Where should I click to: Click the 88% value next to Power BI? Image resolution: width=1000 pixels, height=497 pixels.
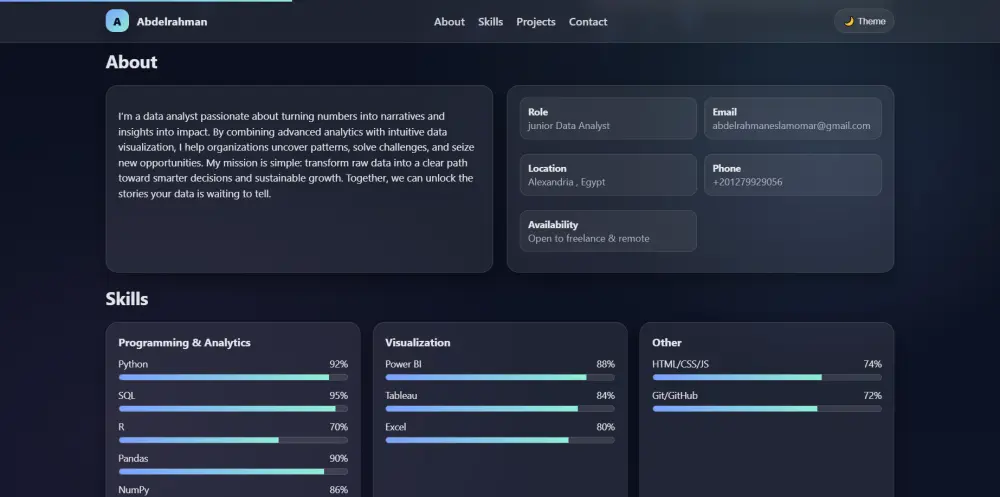click(605, 364)
